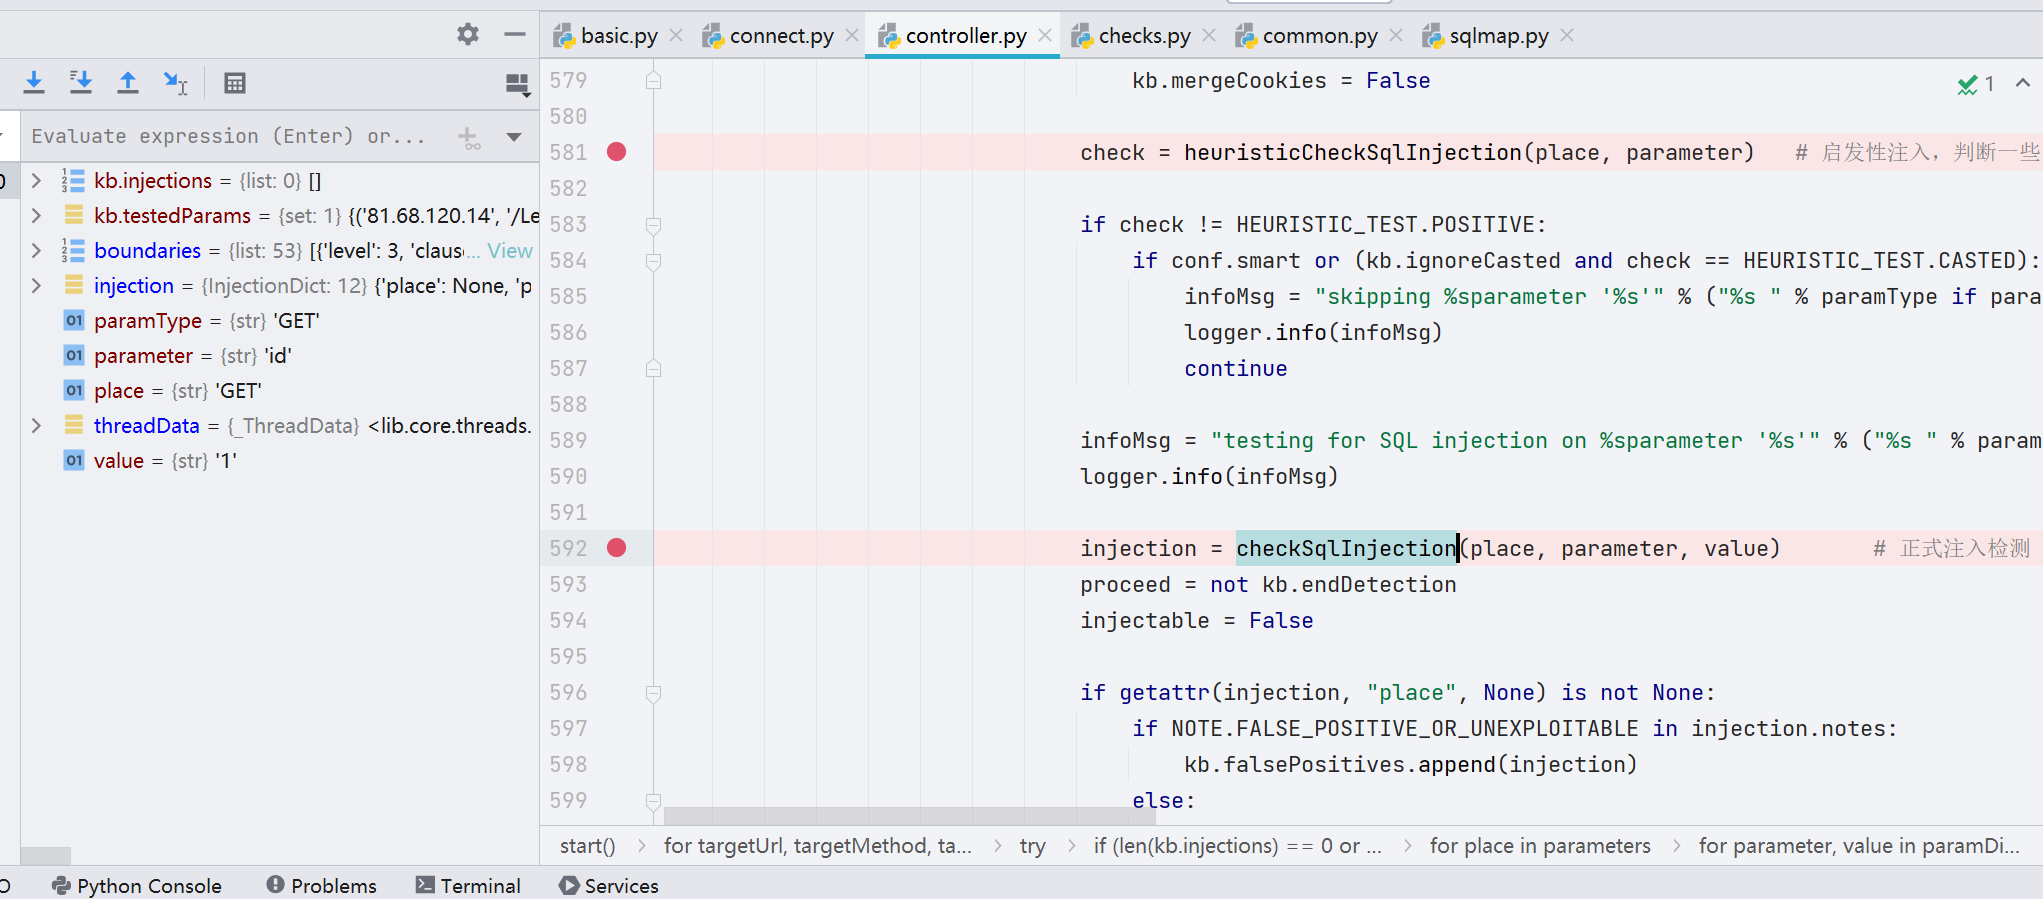Close controller.py tab
Viewport: 2043px width, 899px height.
pyautogui.click(x=1045, y=36)
